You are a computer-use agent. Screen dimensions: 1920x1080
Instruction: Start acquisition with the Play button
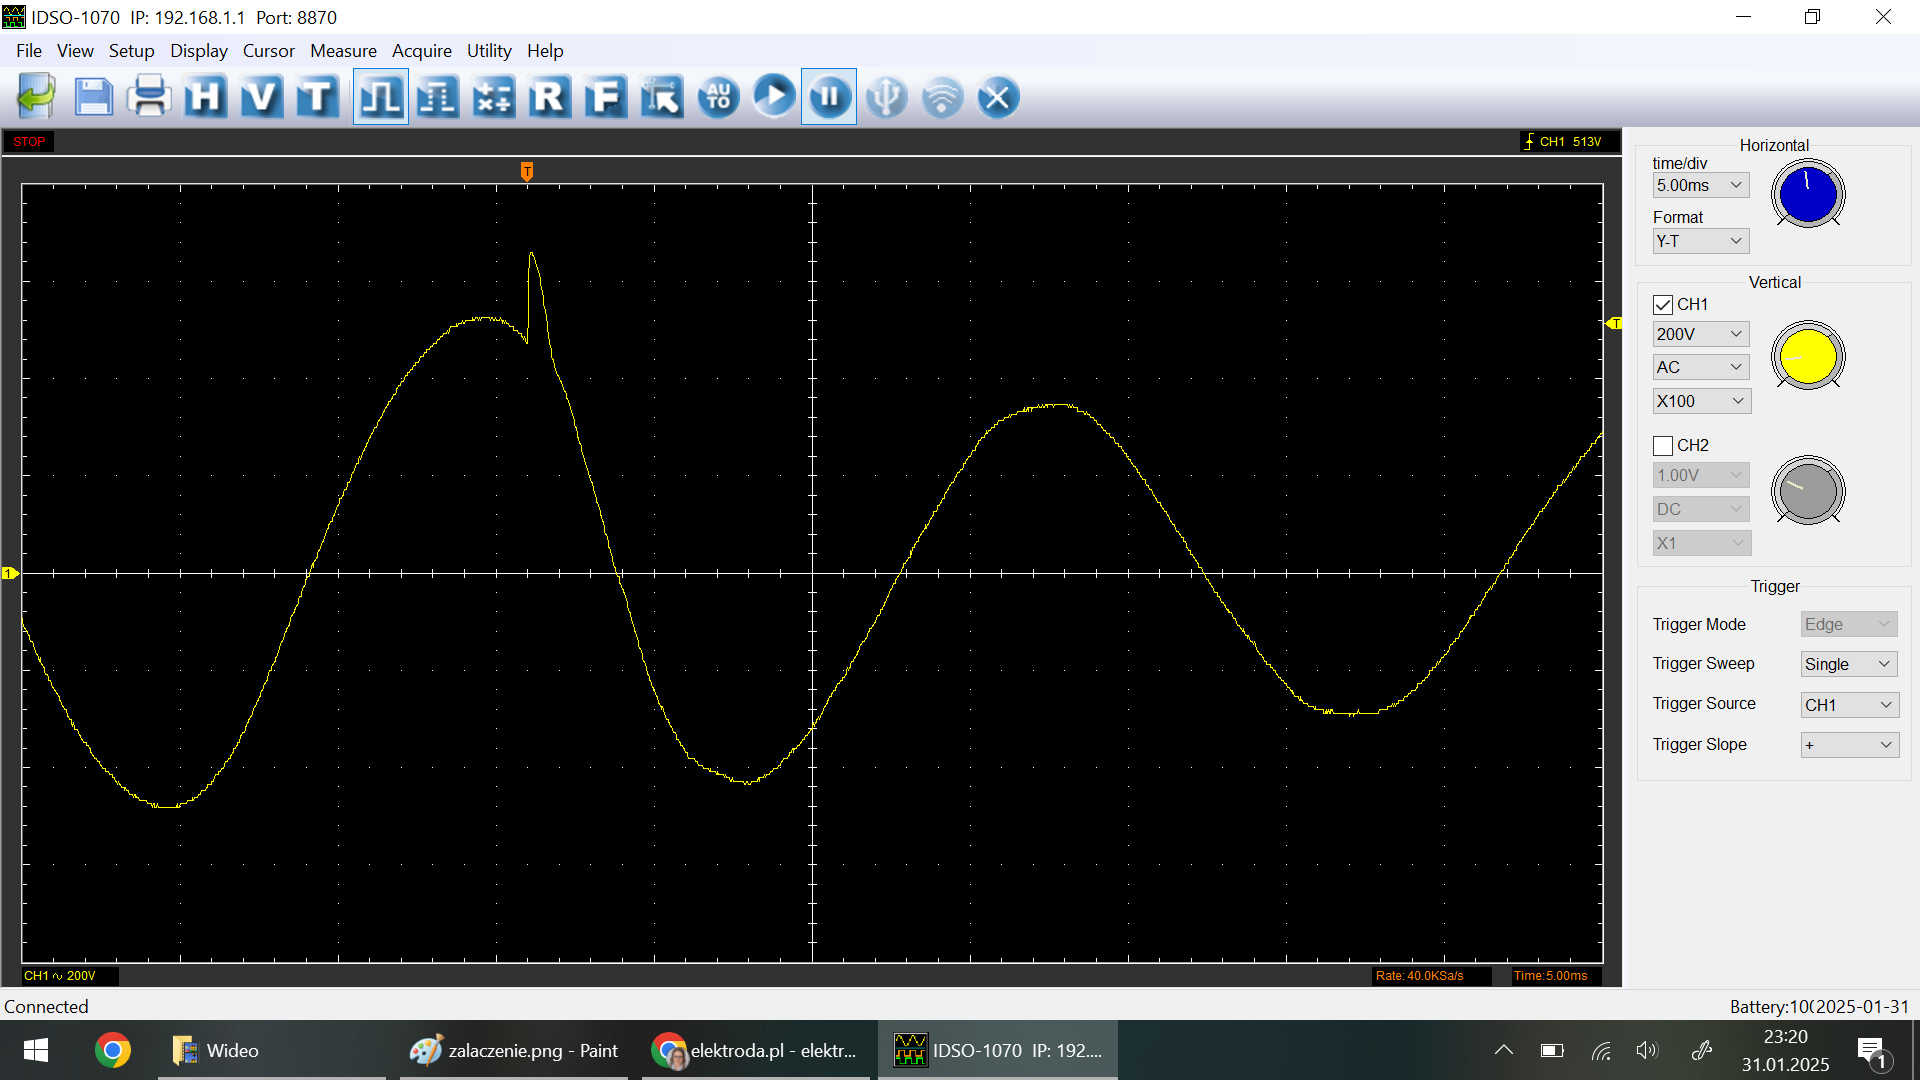(774, 97)
